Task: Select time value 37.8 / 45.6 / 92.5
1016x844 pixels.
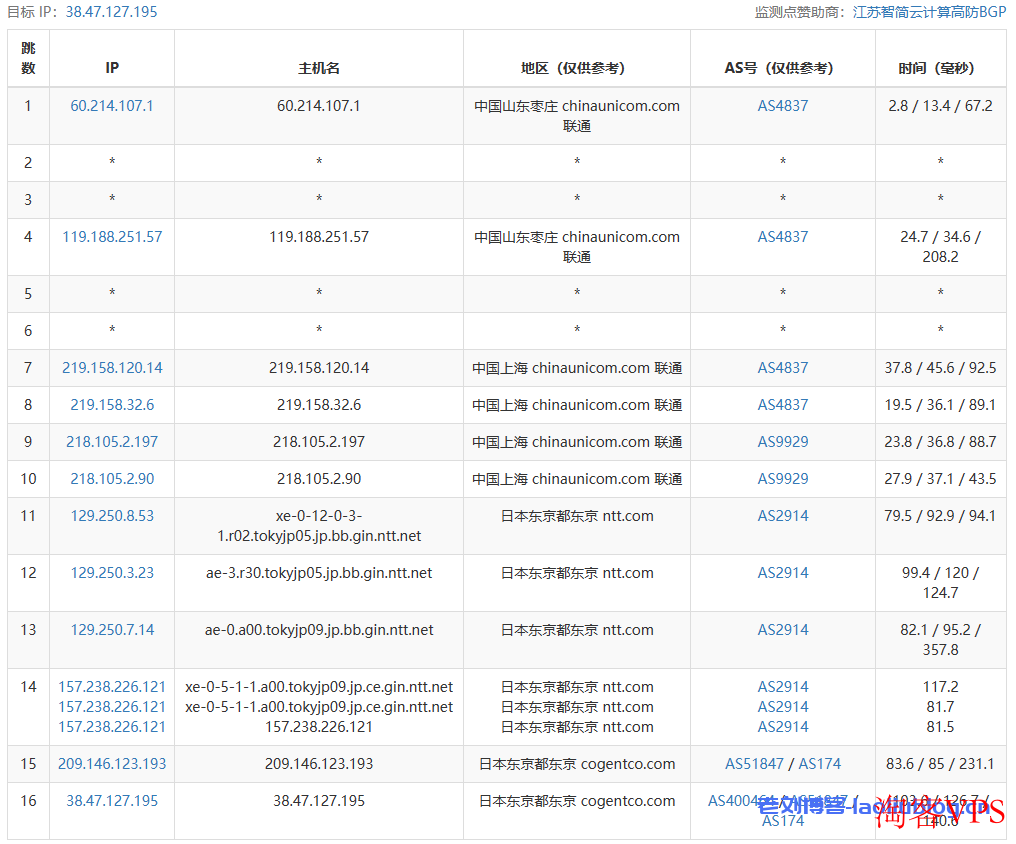Action: pyautogui.click(x=940, y=367)
